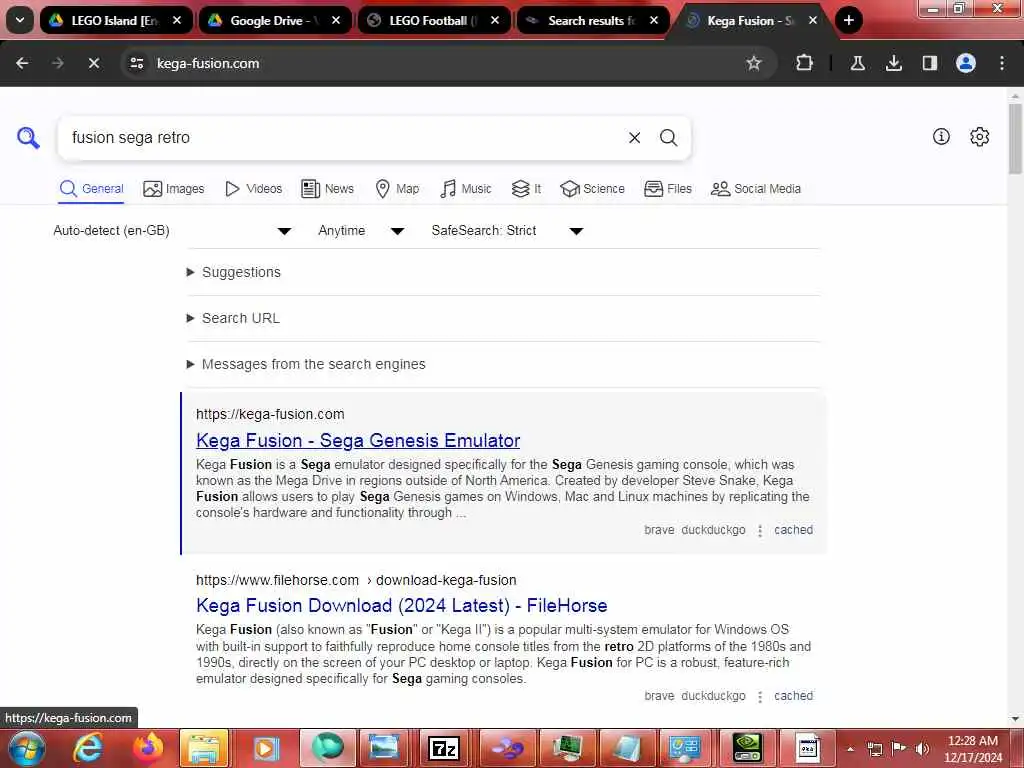Close the Kega Fusion browser tab
This screenshot has height=768, width=1024.
click(x=813, y=20)
